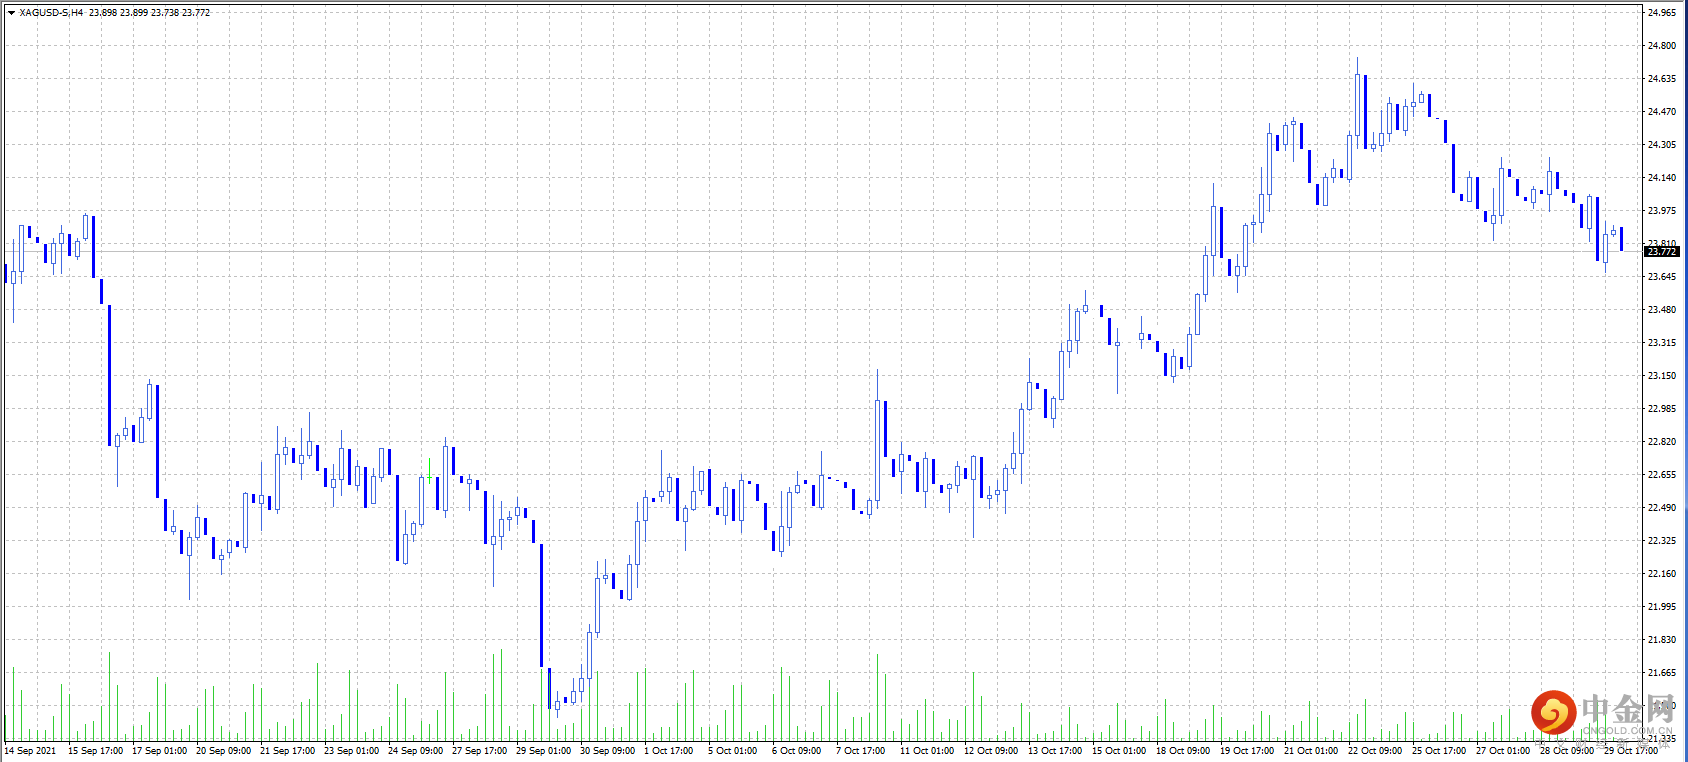Viewport: 1688px width, 762px height.
Task: Click the 15 Oct 01:00 time label
Action: click(1119, 751)
